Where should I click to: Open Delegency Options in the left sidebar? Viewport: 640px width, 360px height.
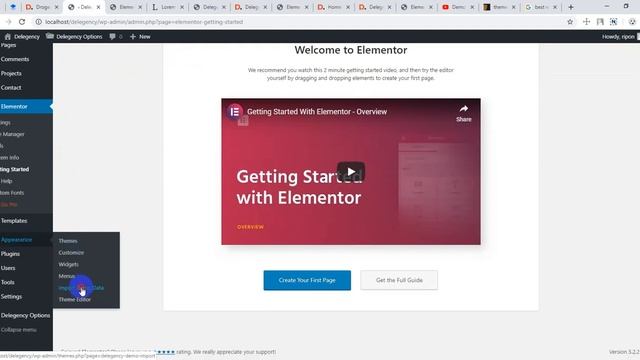pos(25,315)
